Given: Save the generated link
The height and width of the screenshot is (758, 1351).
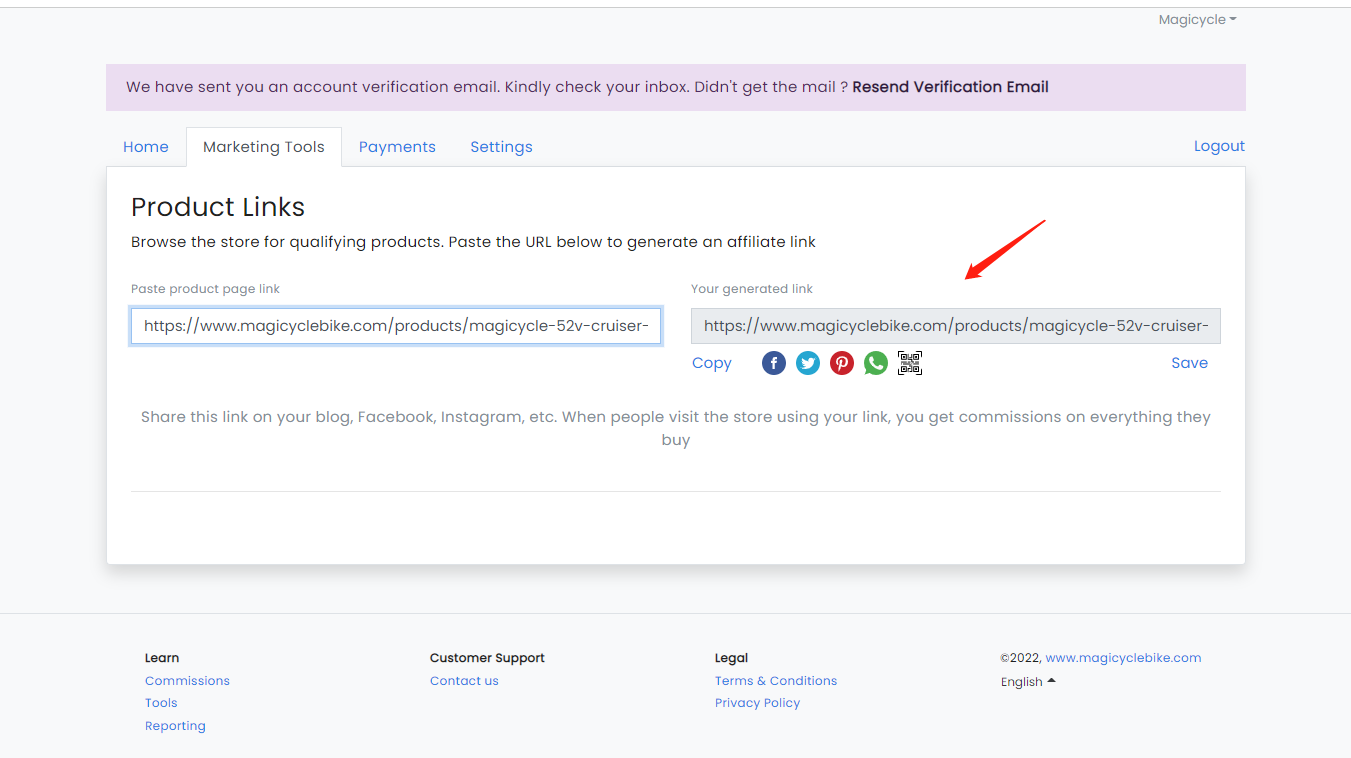Looking at the screenshot, I should [1189, 363].
